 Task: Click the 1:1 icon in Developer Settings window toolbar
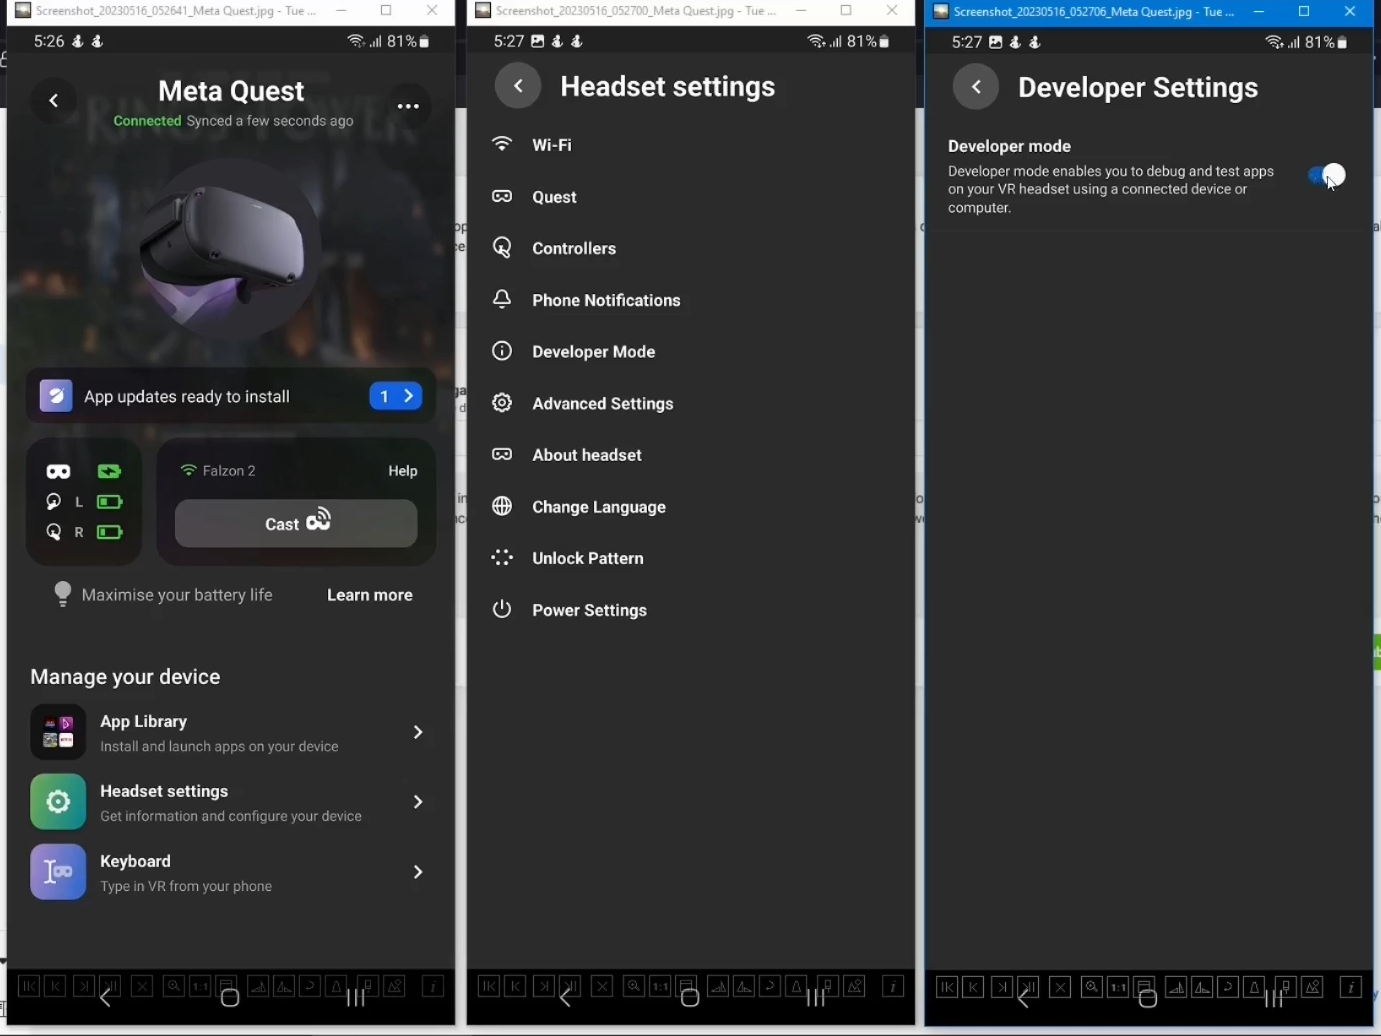[1118, 988]
